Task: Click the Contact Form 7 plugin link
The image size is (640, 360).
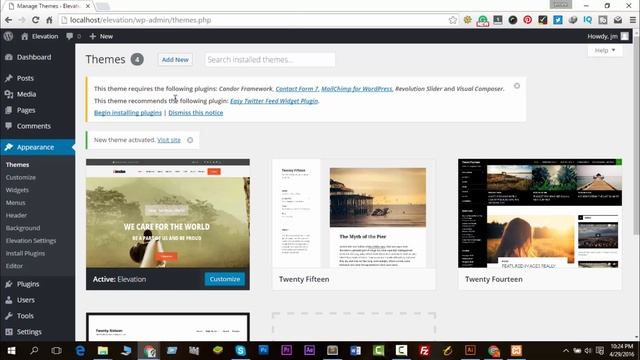Action: click(x=297, y=89)
